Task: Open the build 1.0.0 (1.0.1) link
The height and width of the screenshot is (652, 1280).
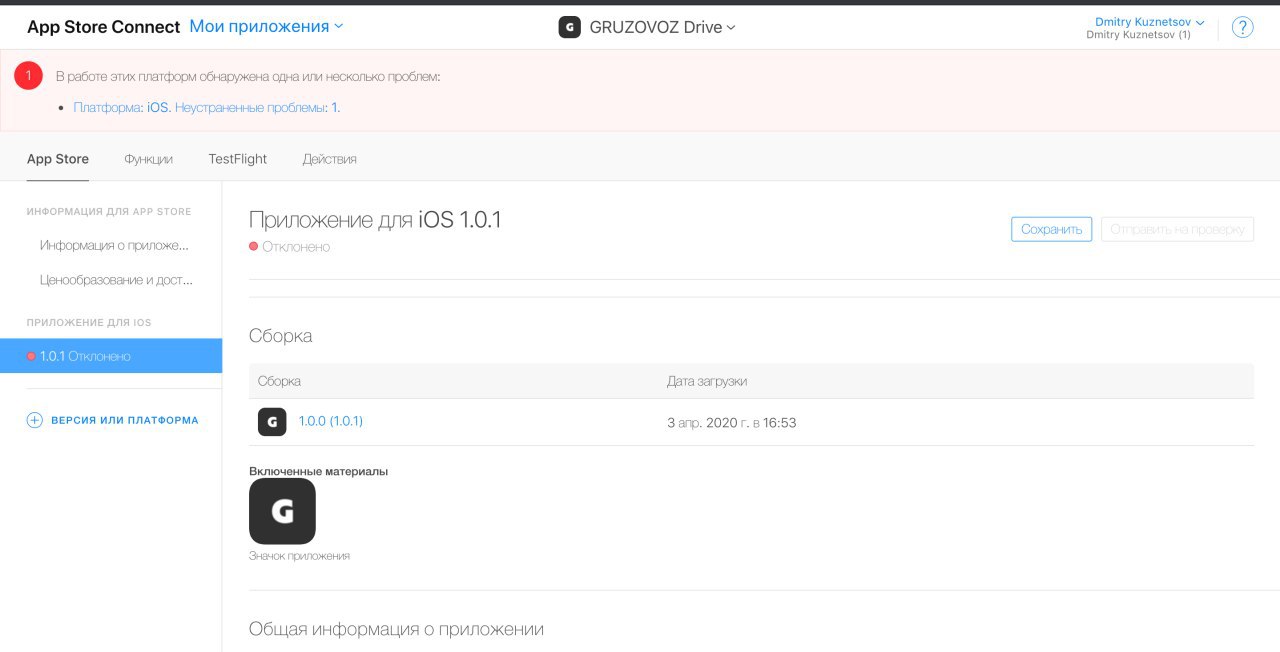Action: (331, 421)
